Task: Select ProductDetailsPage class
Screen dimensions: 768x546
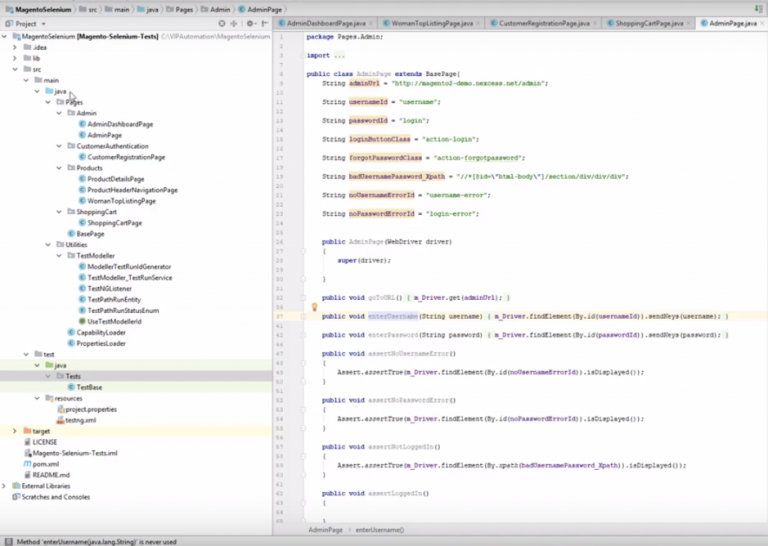Action: [112, 179]
